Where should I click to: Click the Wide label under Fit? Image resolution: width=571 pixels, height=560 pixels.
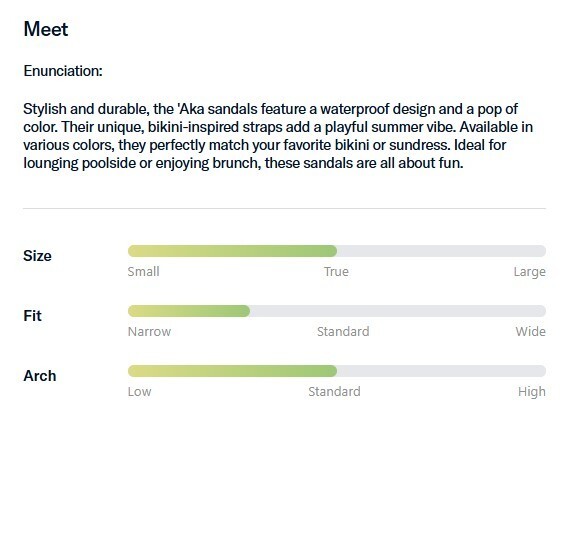531,332
